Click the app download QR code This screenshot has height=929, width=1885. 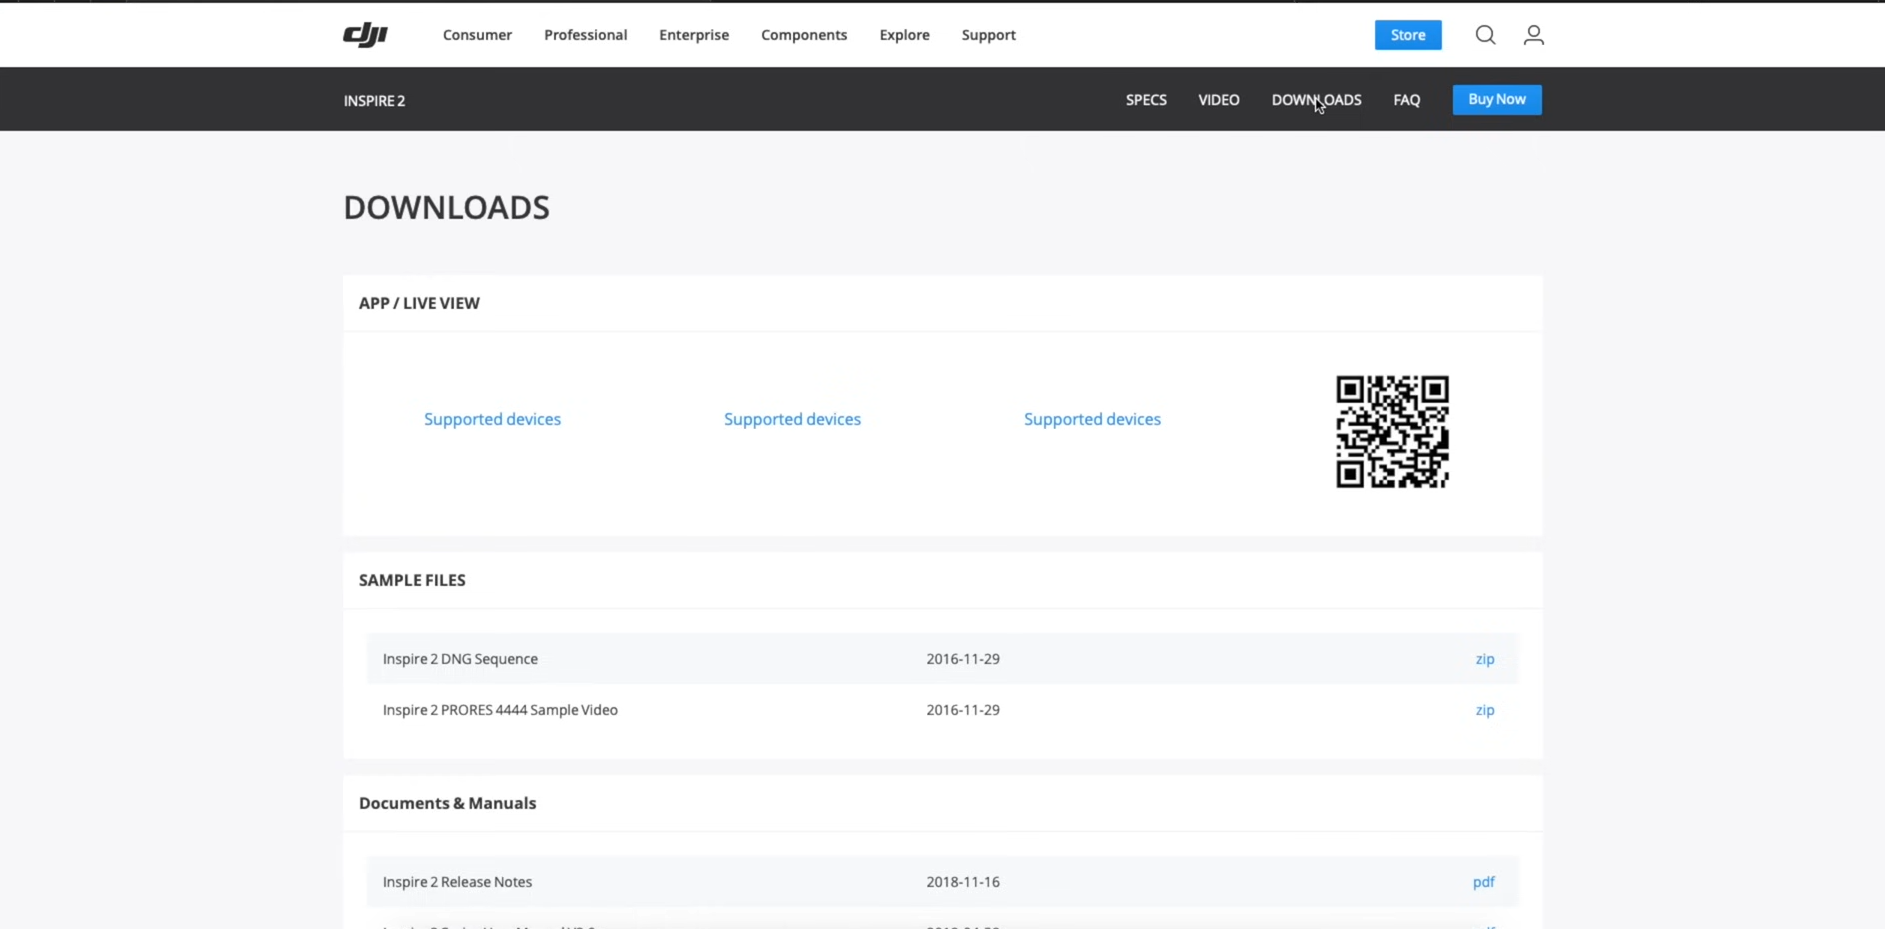coord(1392,432)
